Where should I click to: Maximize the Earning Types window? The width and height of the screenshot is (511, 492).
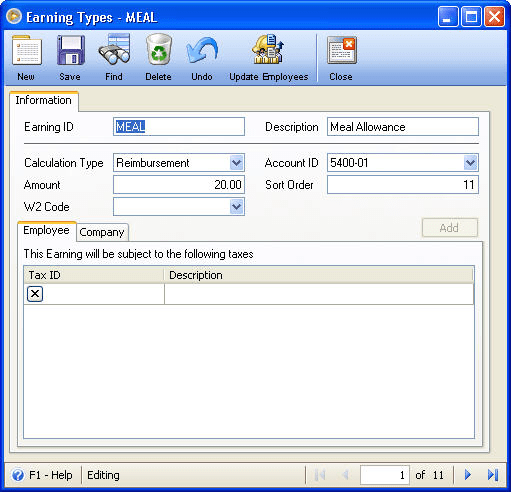pos(471,16)
